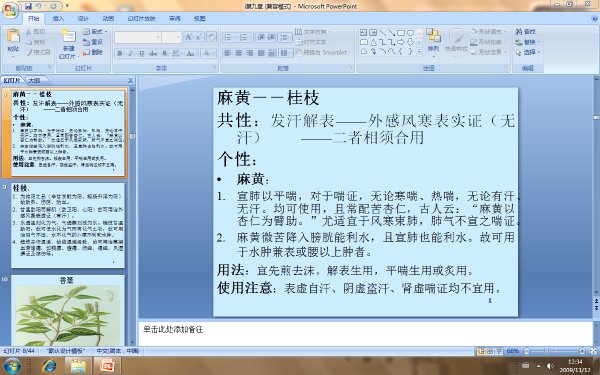600x375 pixels.
Task: Delete the current slide with 删除
Action: tap(93, 52)
